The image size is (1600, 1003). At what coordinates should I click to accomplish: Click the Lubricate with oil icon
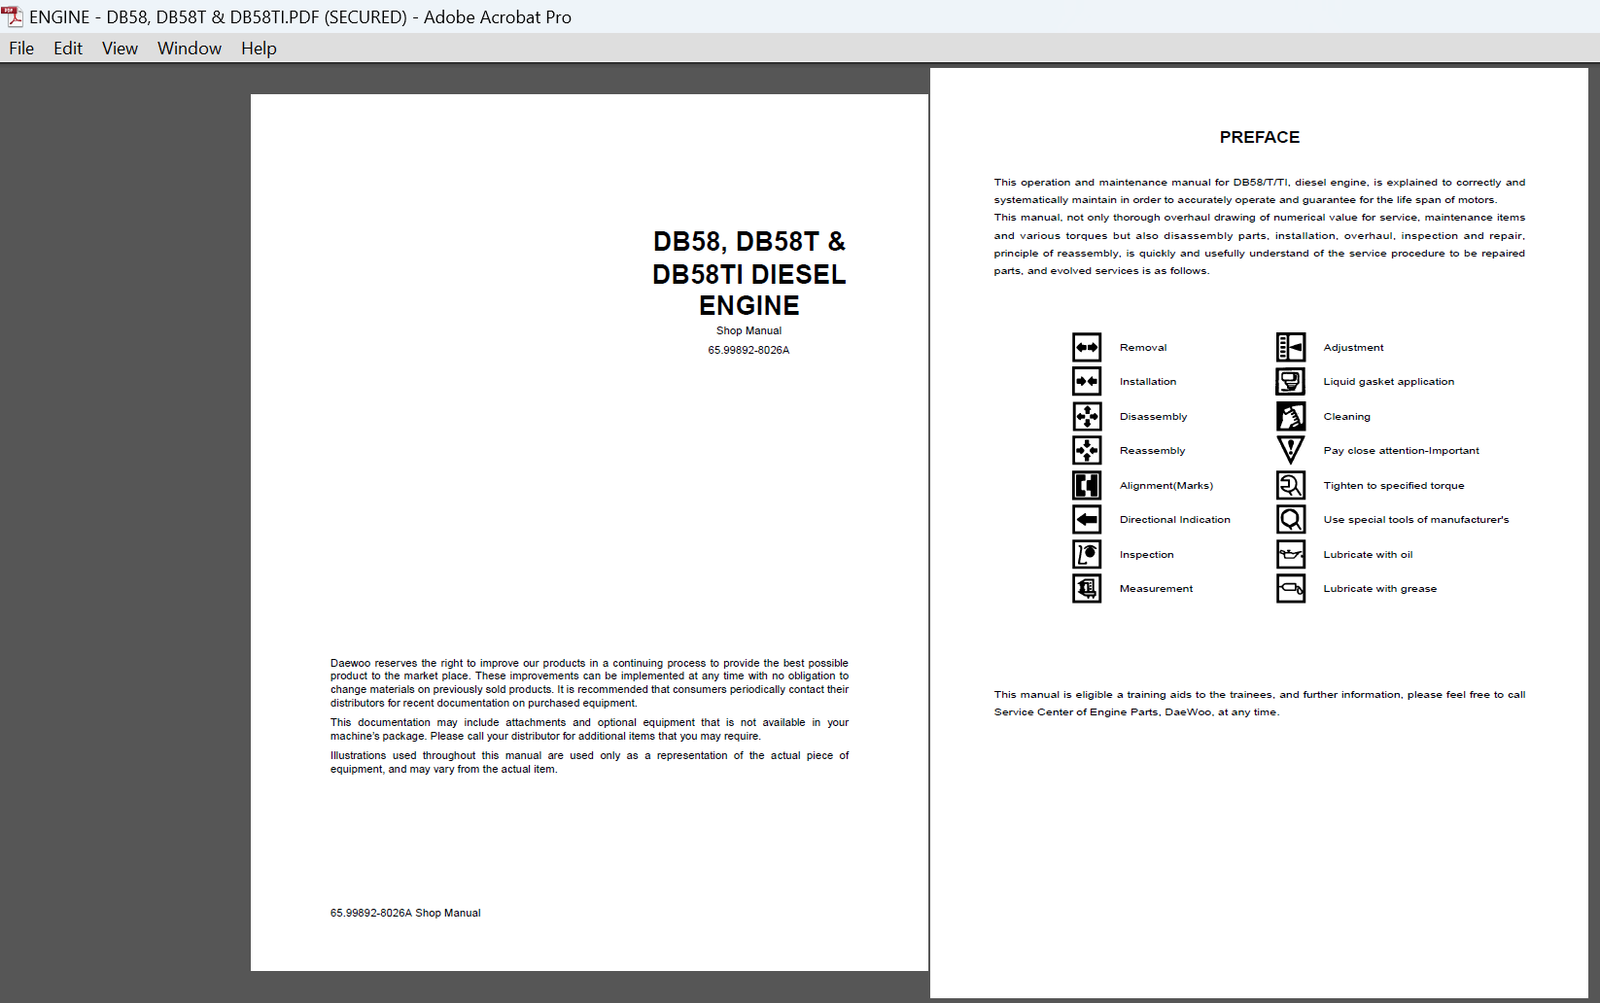point(1291,554)
